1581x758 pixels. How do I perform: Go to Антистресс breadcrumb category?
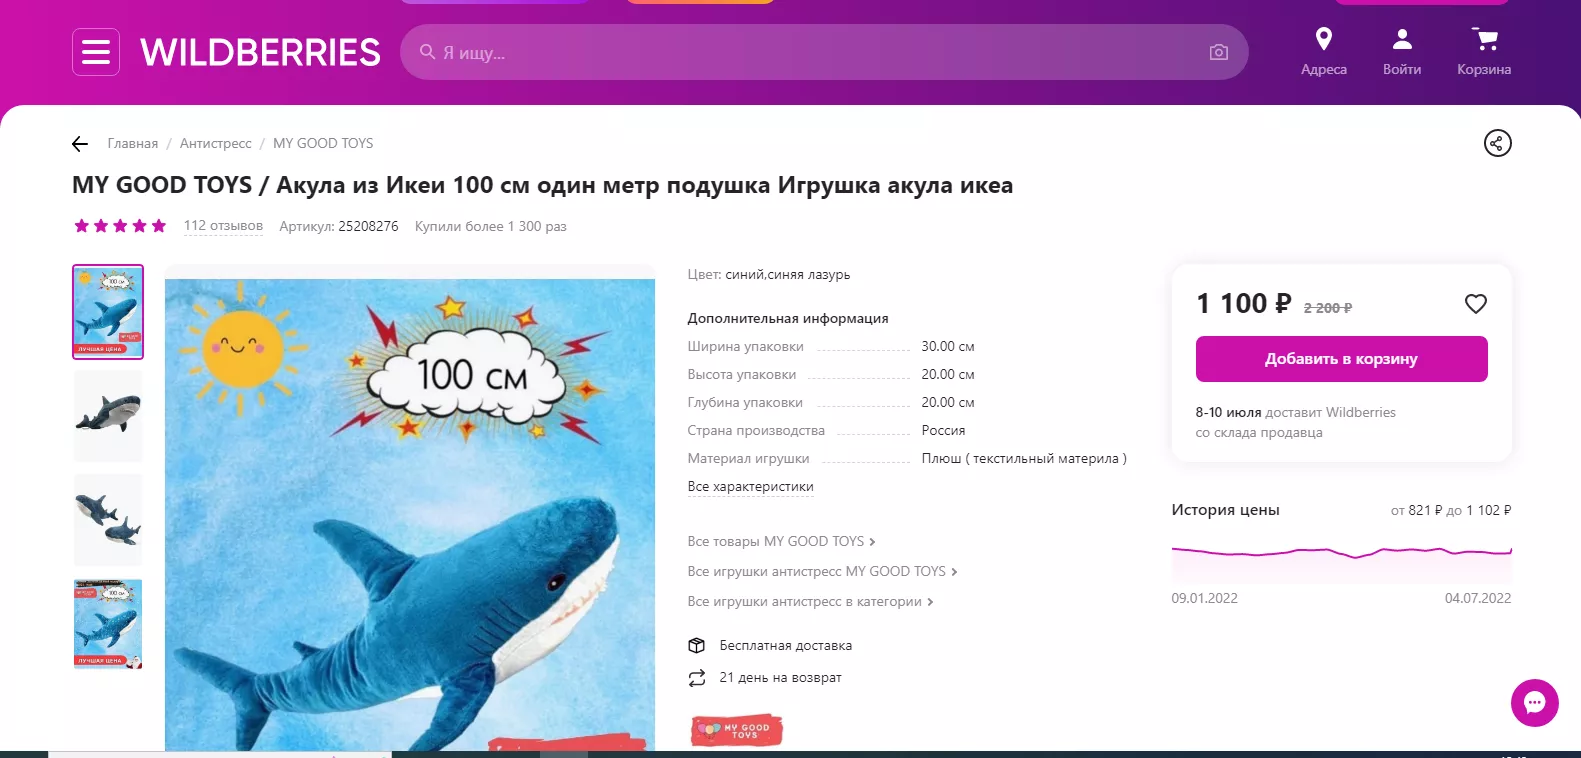(215, 144)
